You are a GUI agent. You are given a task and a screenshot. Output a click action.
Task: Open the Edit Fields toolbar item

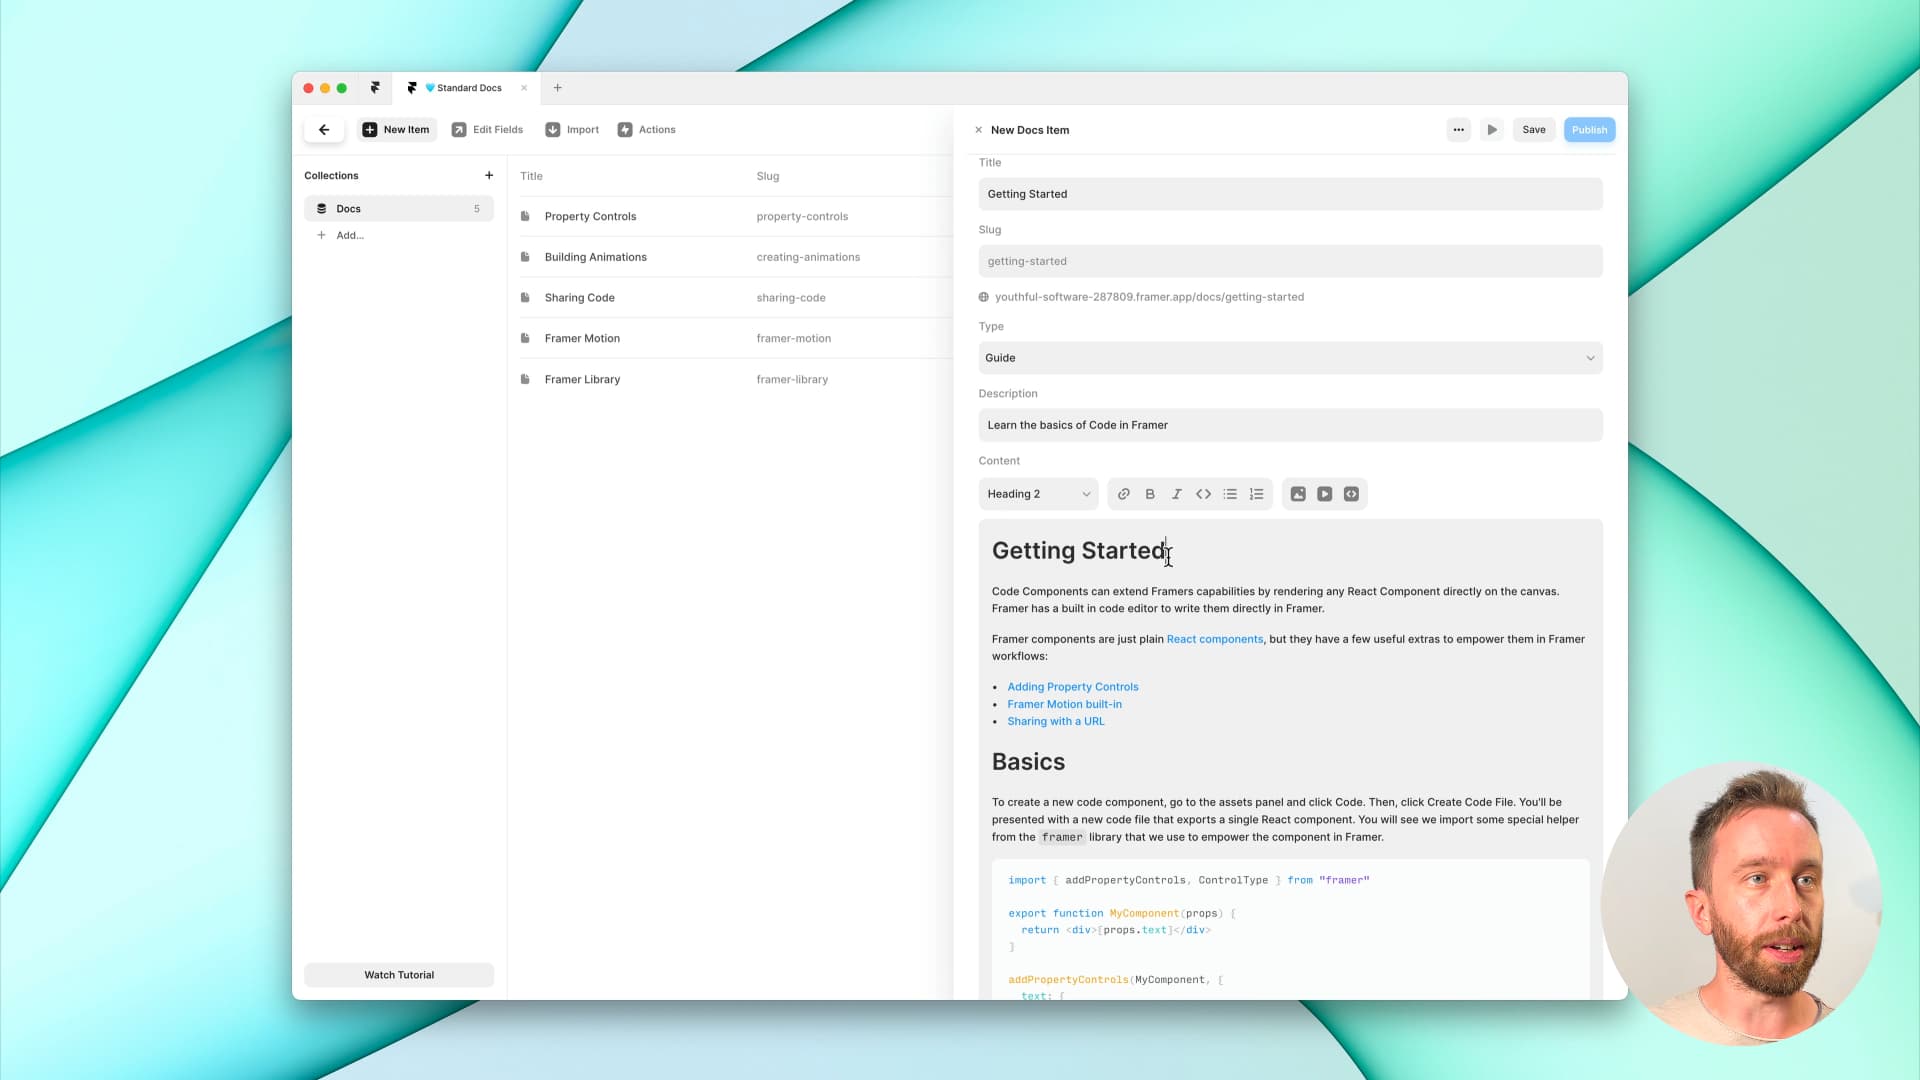(487, 130)
